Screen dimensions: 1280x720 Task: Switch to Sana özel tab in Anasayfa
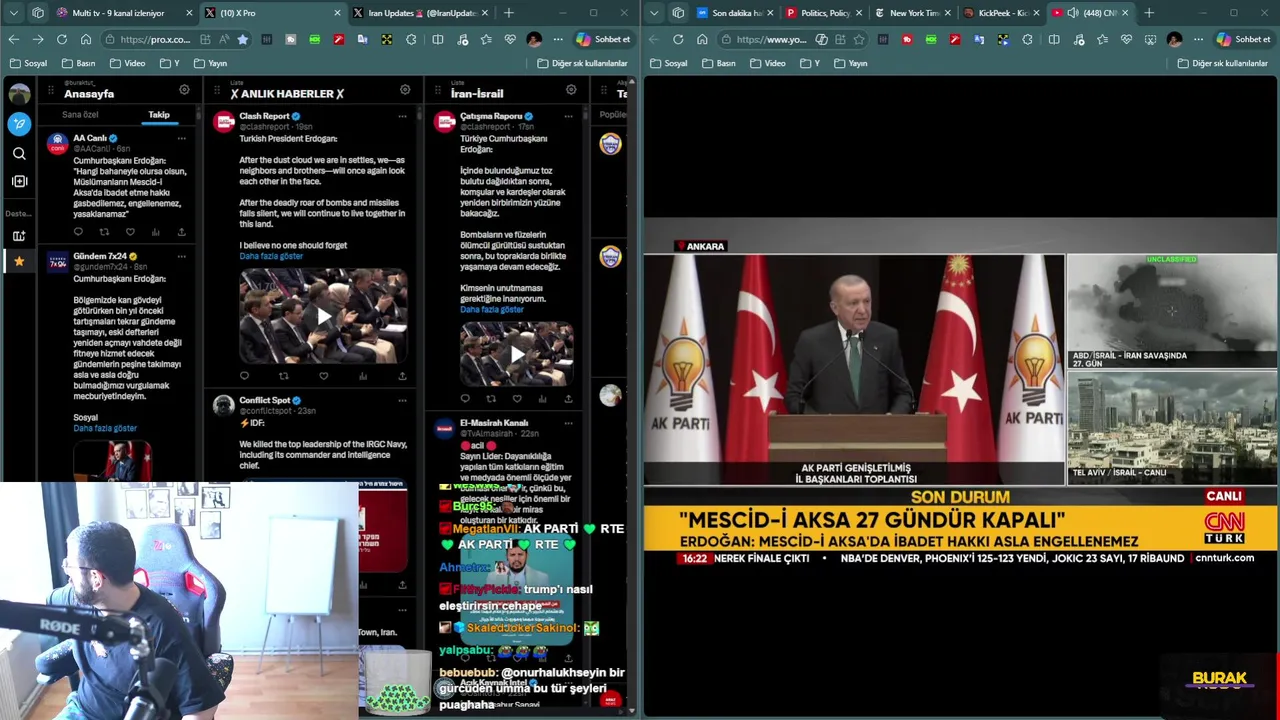(80, 115)
